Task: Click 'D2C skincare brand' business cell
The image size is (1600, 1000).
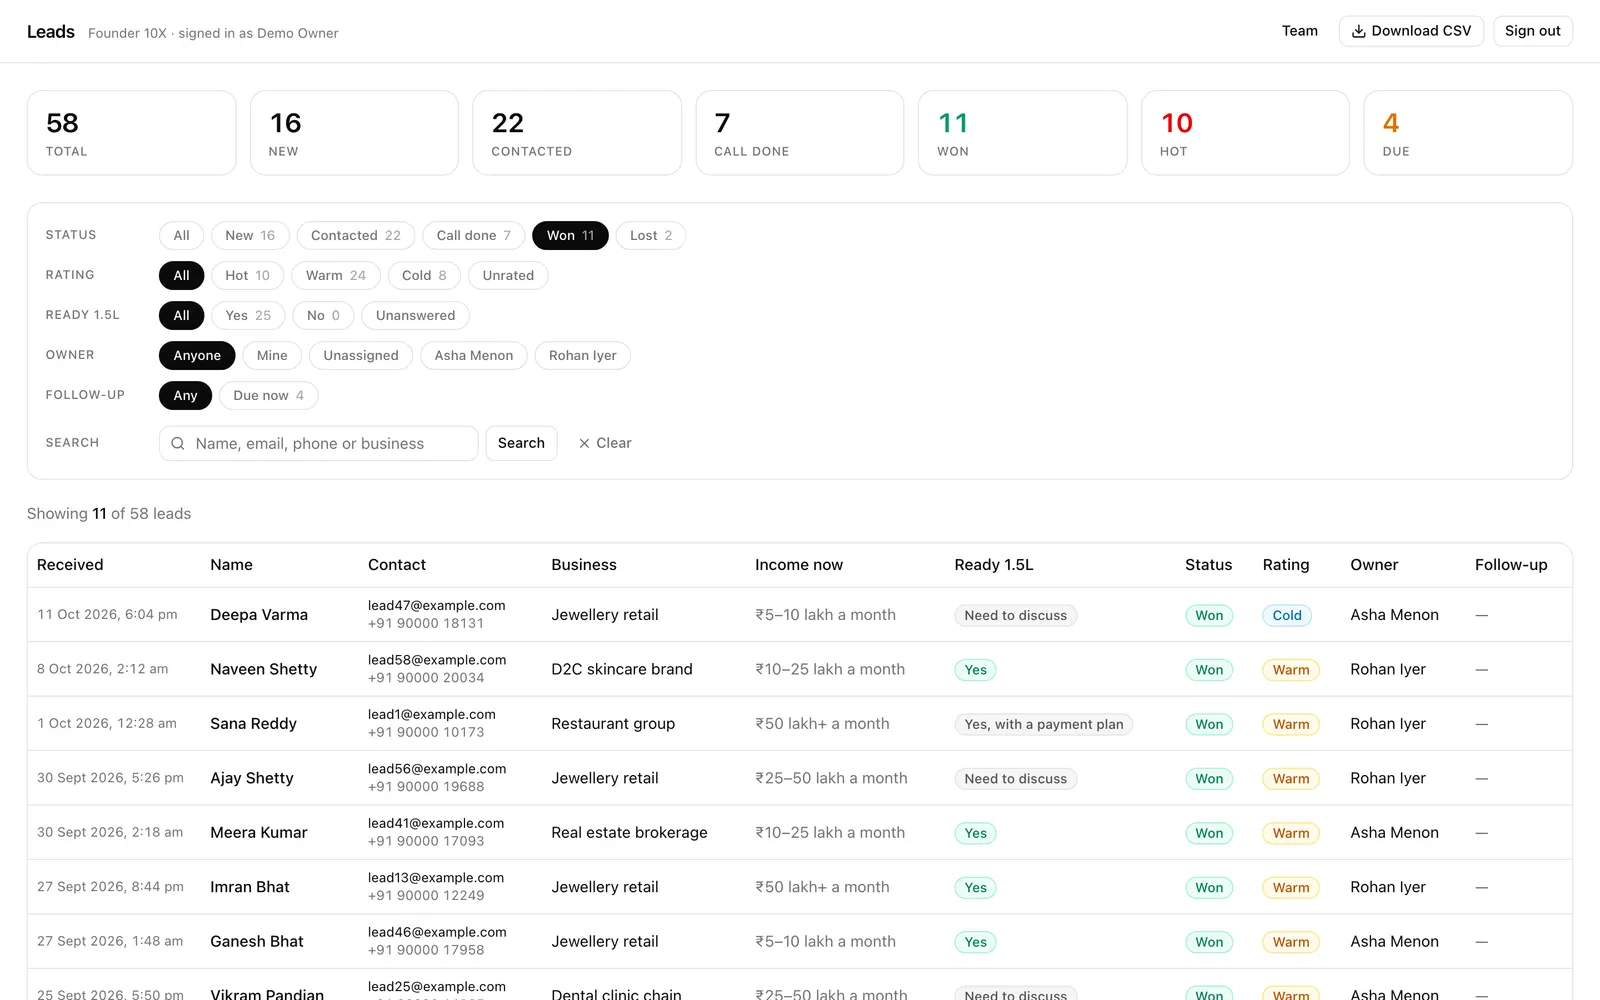Action: 622,669
